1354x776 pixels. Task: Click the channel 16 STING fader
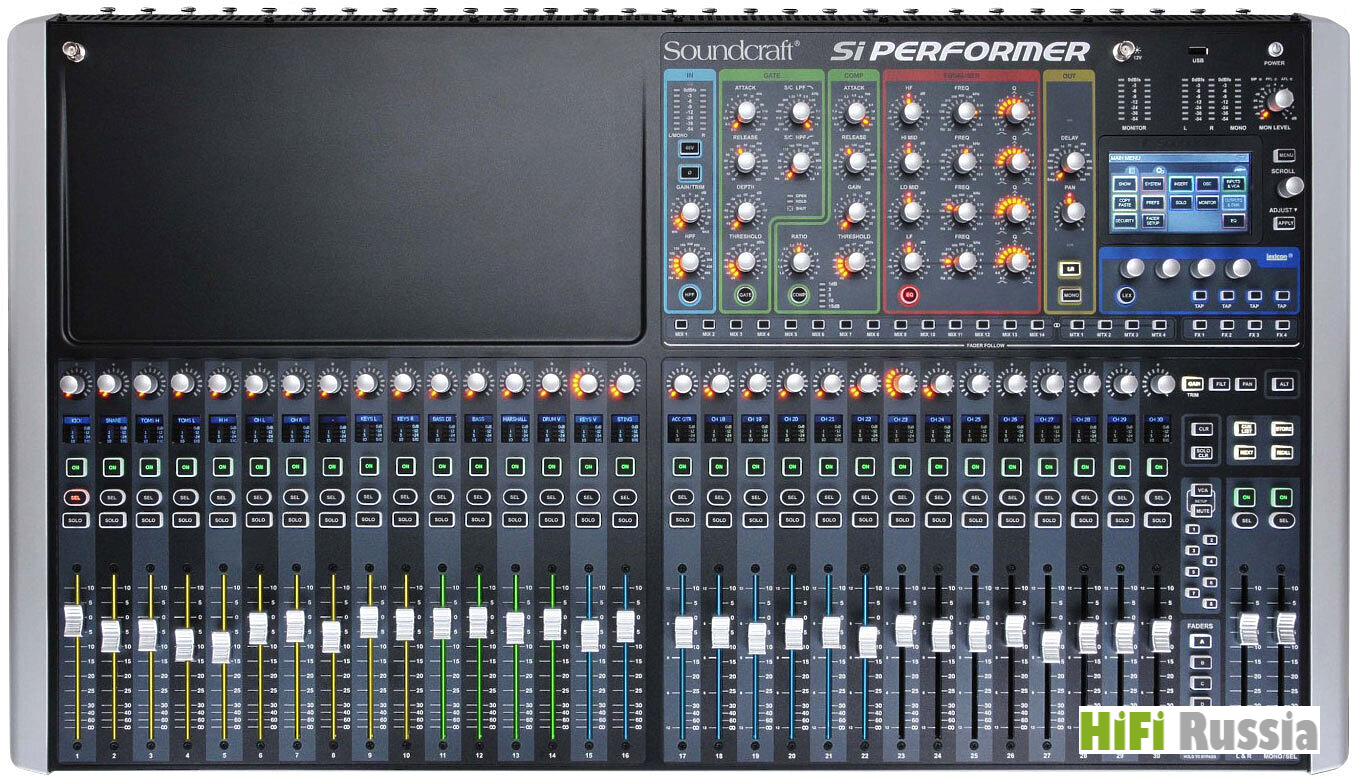pyautogui.click(x=625, y=625)
